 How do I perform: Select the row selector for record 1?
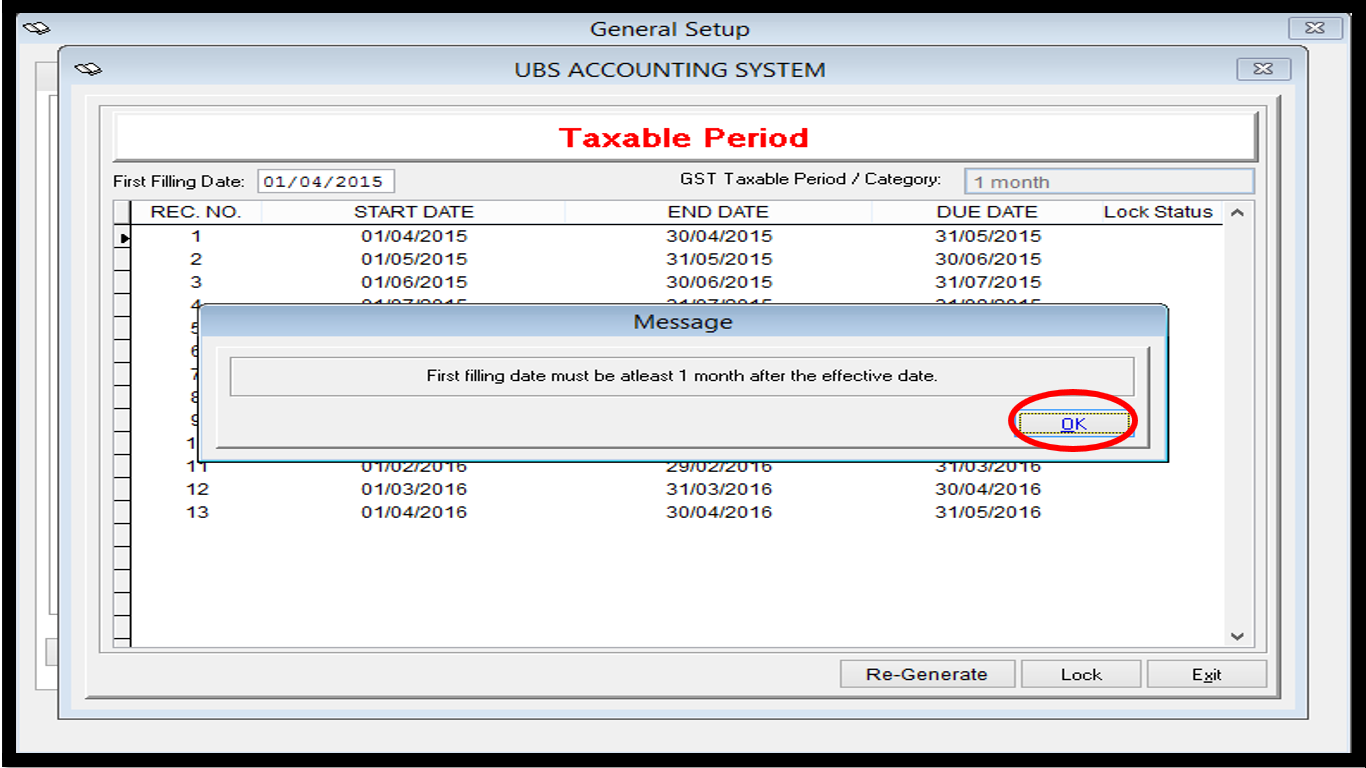click(122, 237)
